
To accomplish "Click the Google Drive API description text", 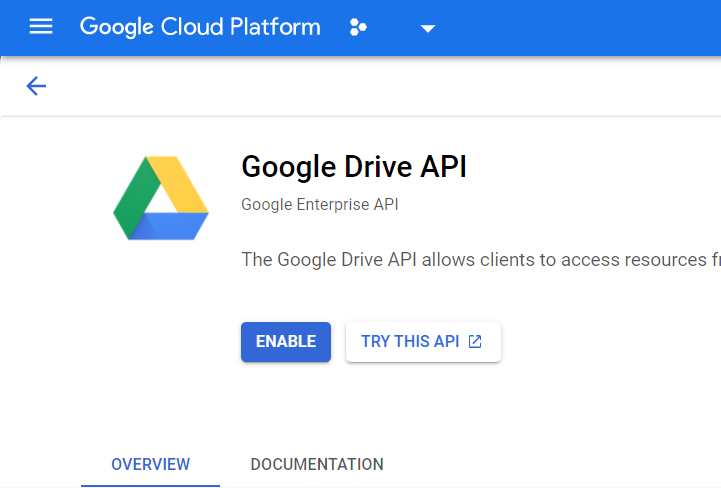I will (481, 260).
